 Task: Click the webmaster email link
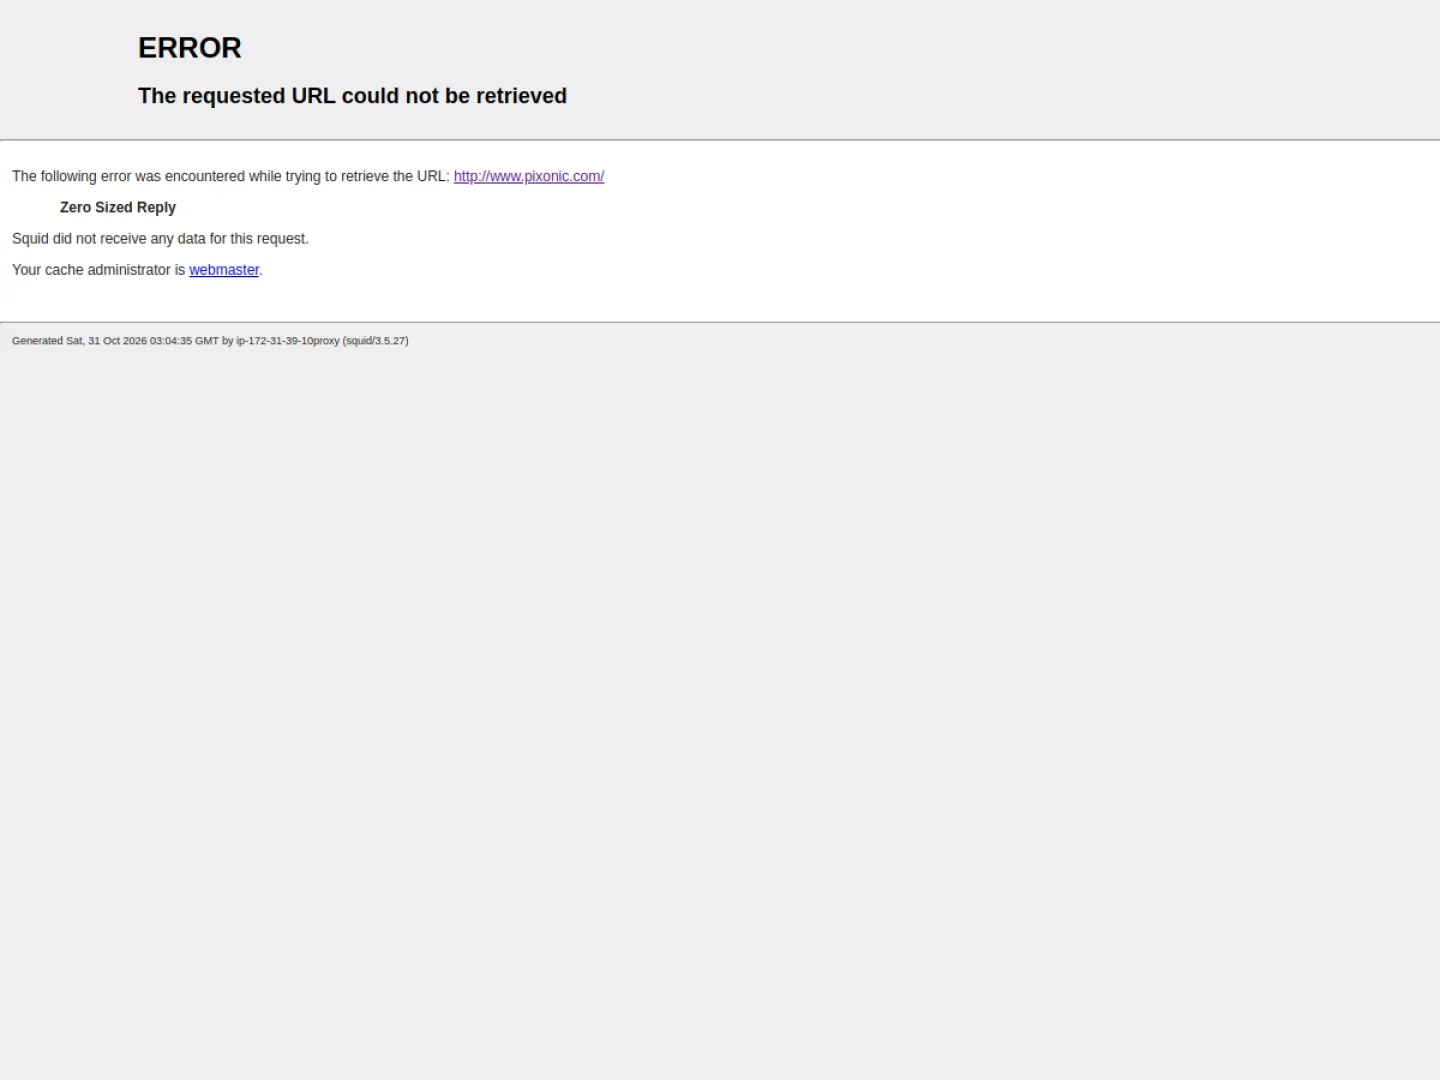224,270
